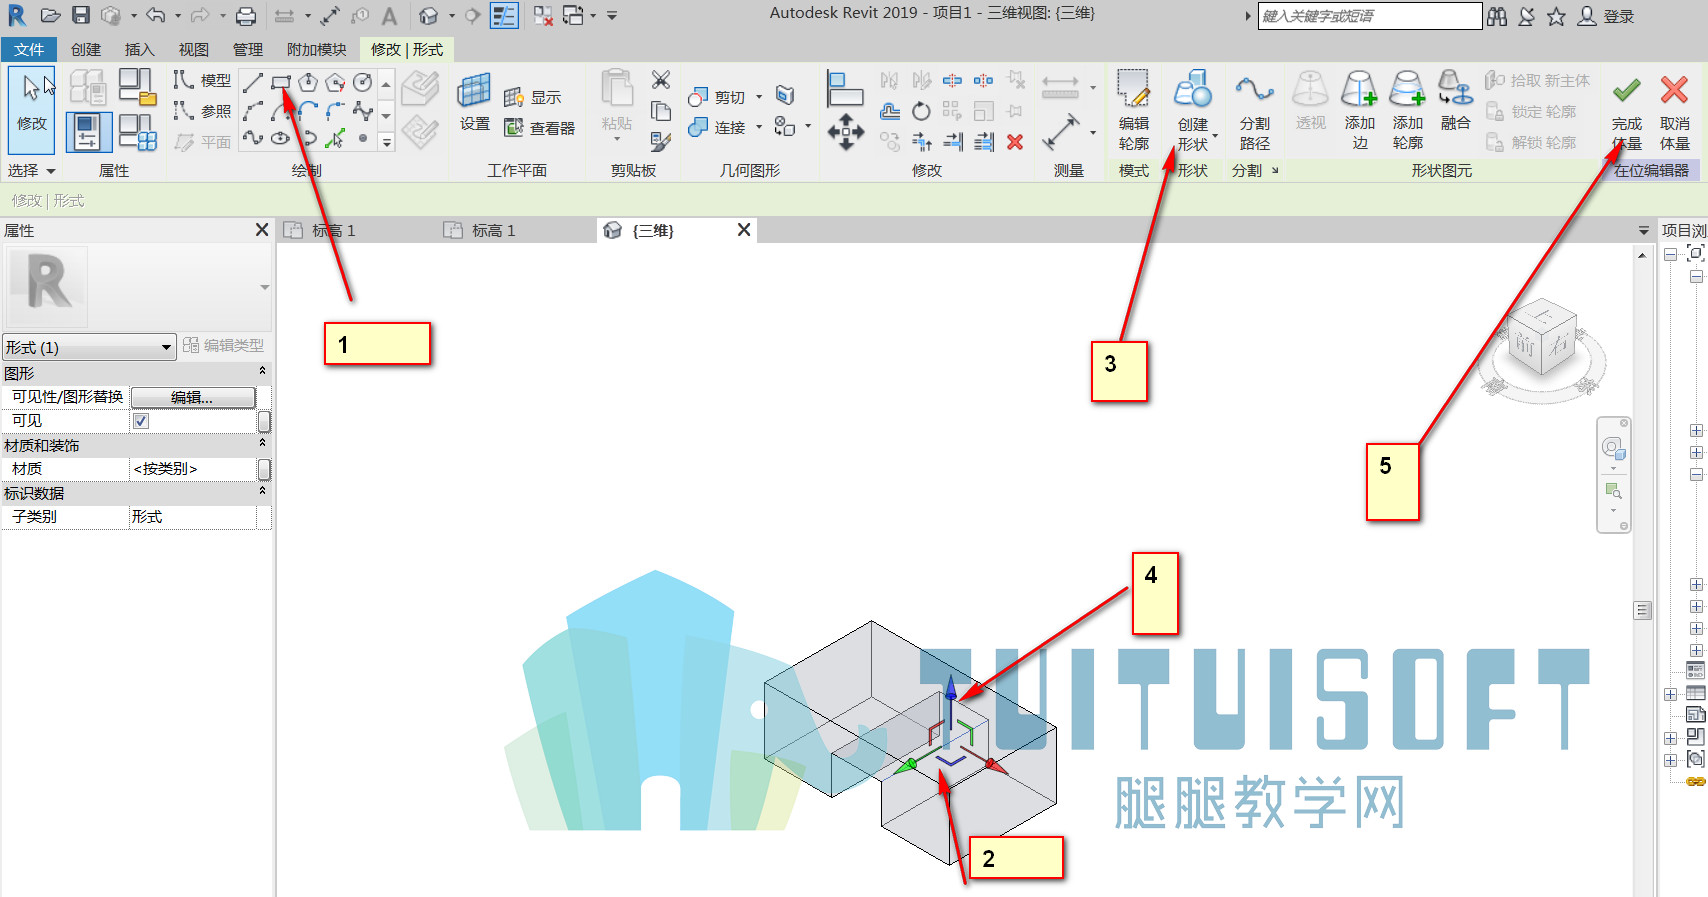Viewport: 1708px width, 897px height.
Task: Click the Show work plane button
Action: tap(533, 97)
